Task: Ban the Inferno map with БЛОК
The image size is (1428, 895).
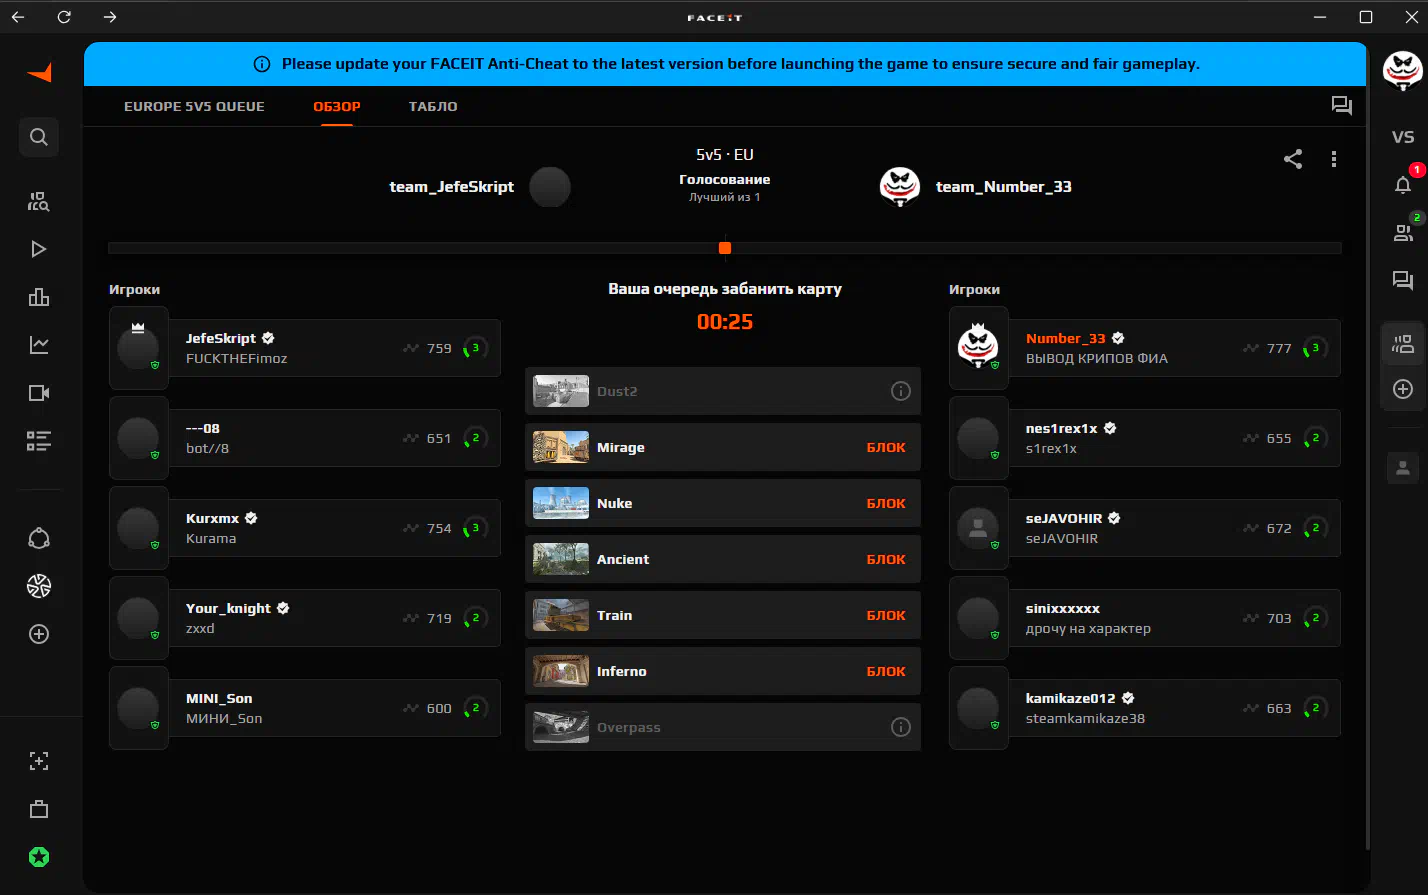Action: tap(886, 671)
